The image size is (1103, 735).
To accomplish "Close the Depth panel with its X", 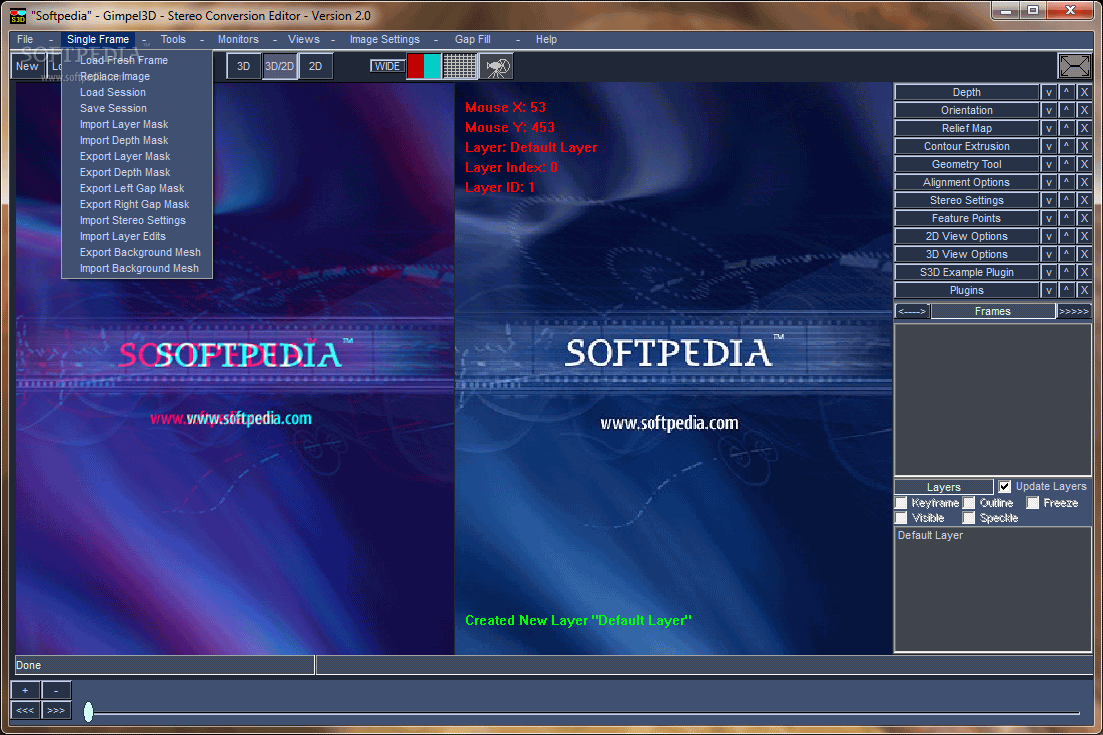I will click(1084, 92).
